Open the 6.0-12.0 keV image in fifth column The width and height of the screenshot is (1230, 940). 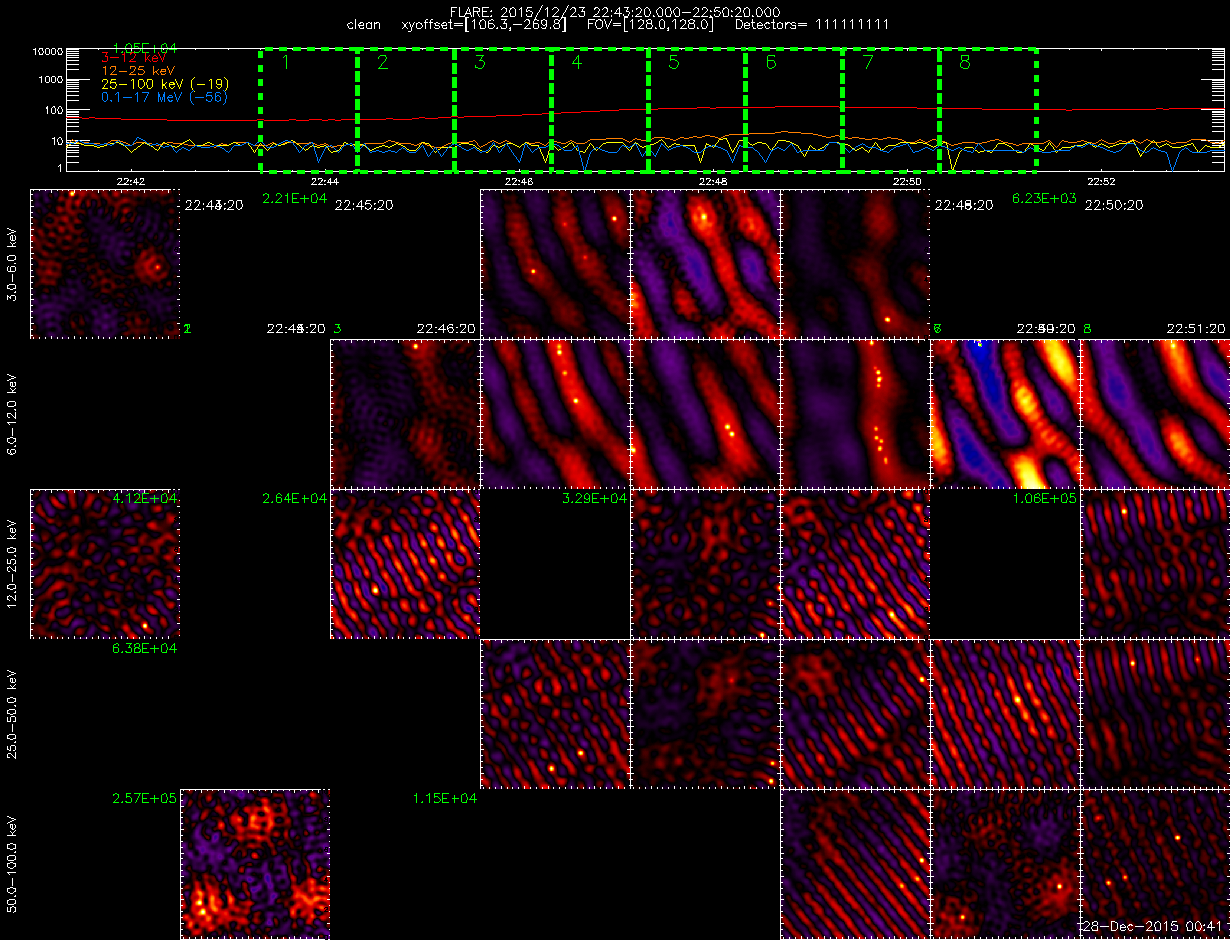[x=705, y=414]
